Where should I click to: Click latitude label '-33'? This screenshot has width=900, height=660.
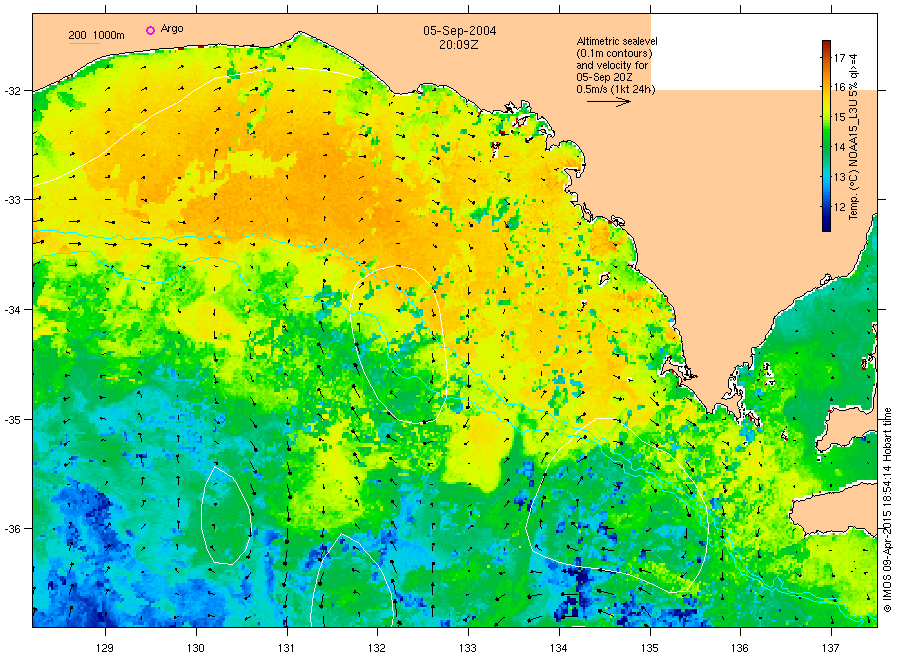13,200
